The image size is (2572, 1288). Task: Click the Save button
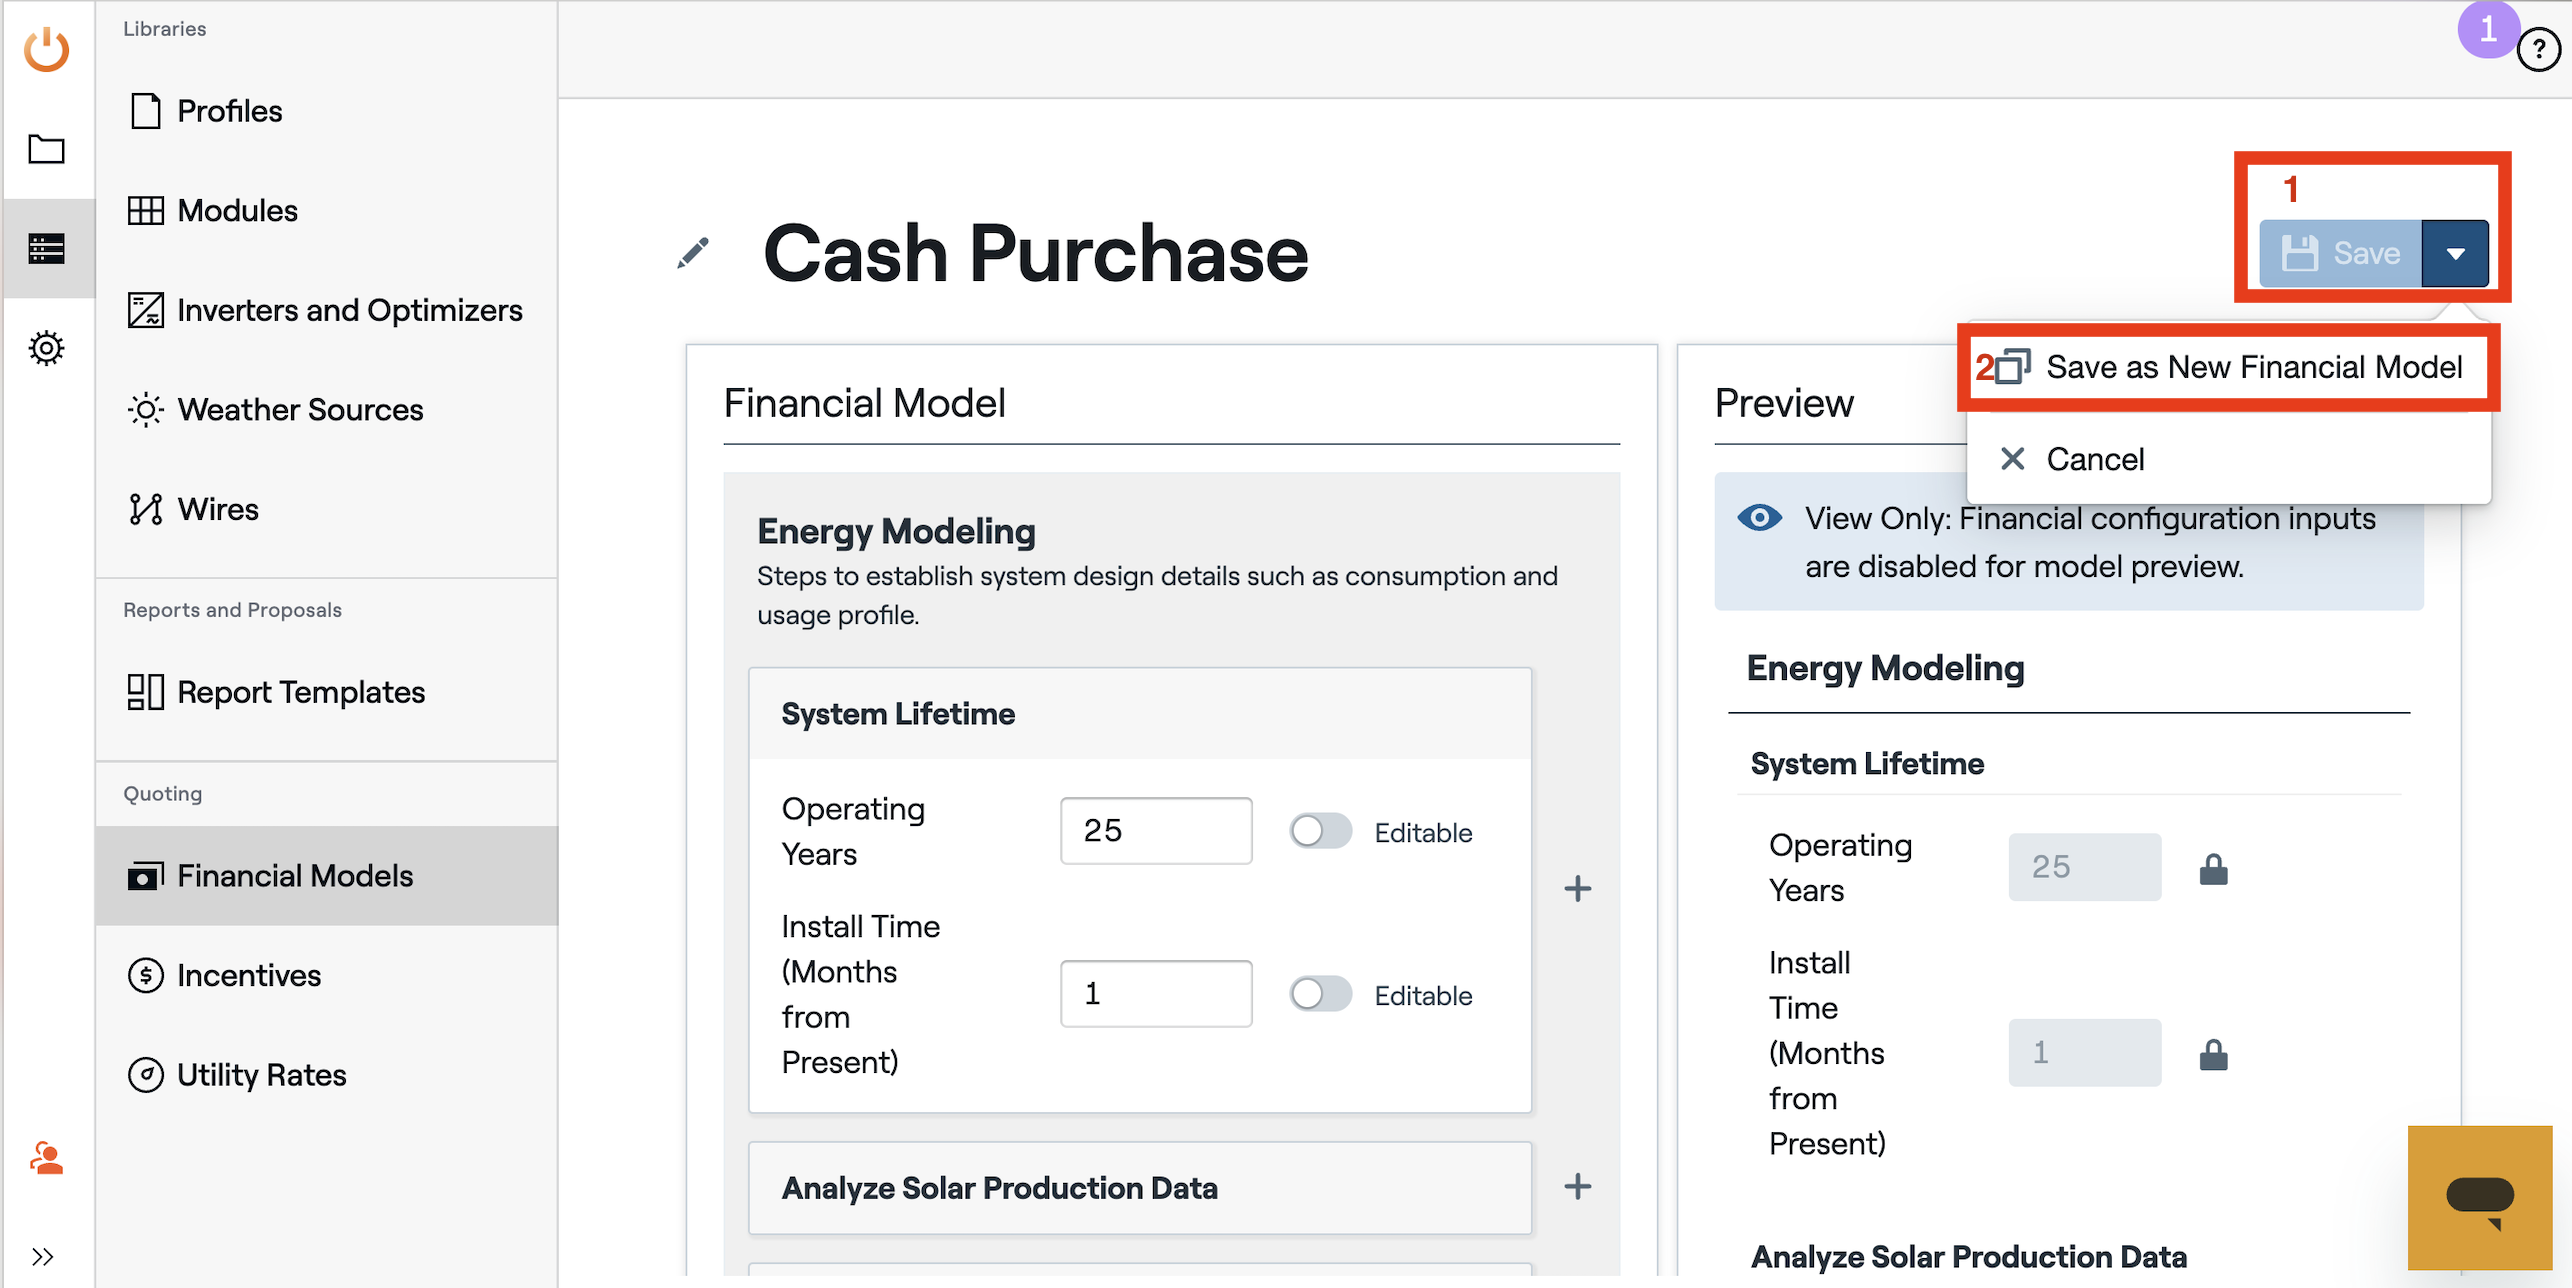click(2341, 254)
